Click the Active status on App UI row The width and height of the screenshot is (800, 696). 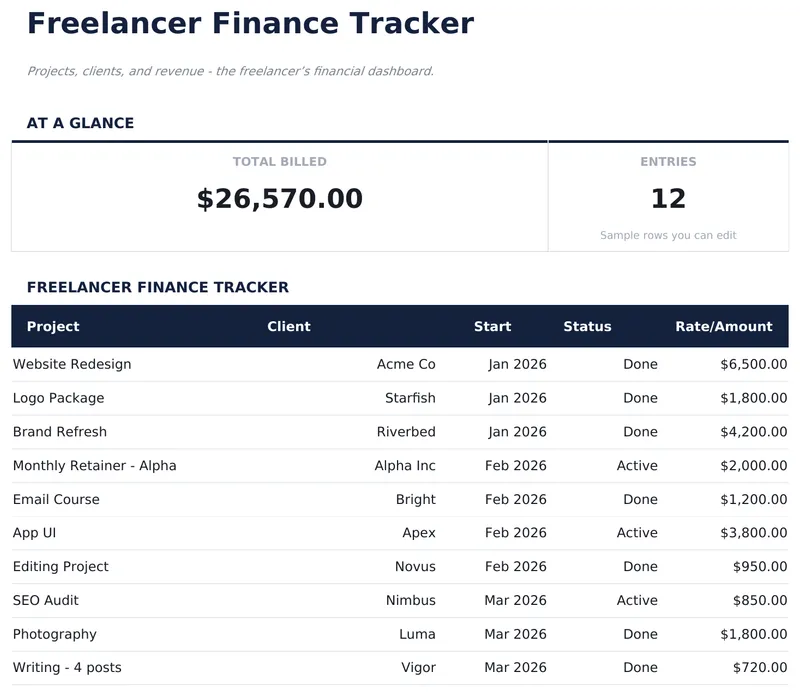point(637,533)
